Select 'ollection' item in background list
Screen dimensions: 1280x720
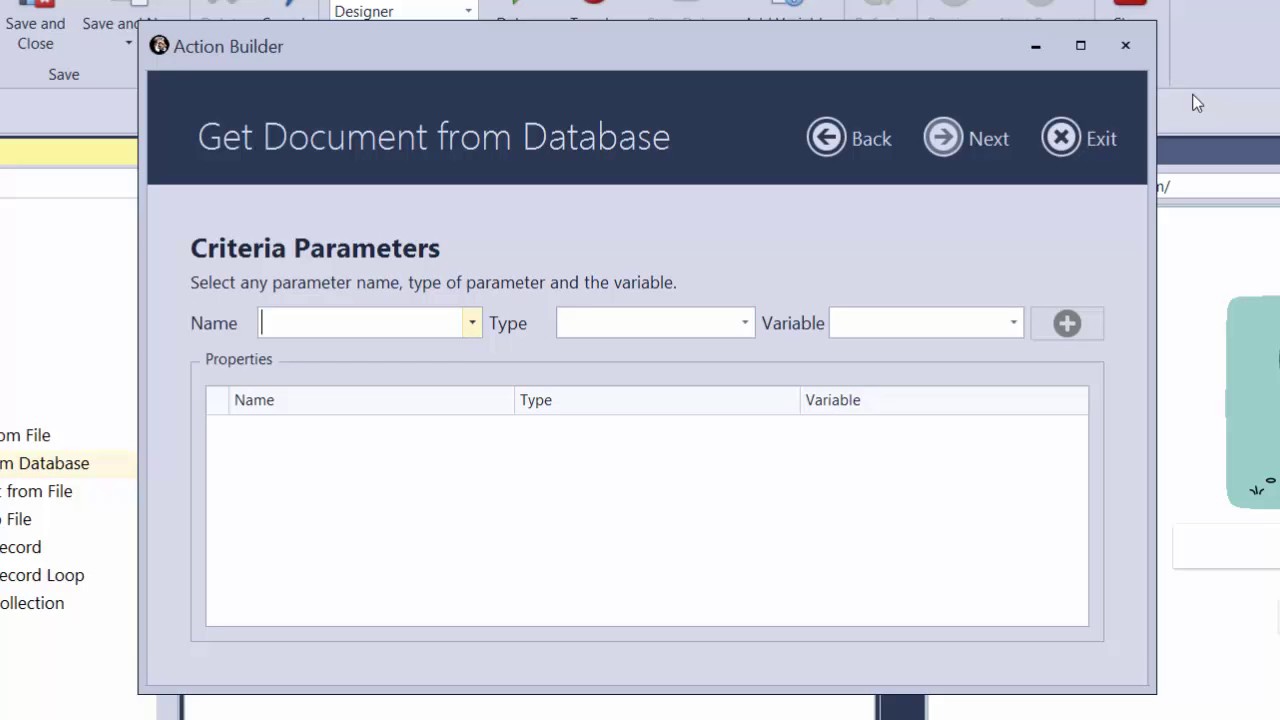coord(32,603)
